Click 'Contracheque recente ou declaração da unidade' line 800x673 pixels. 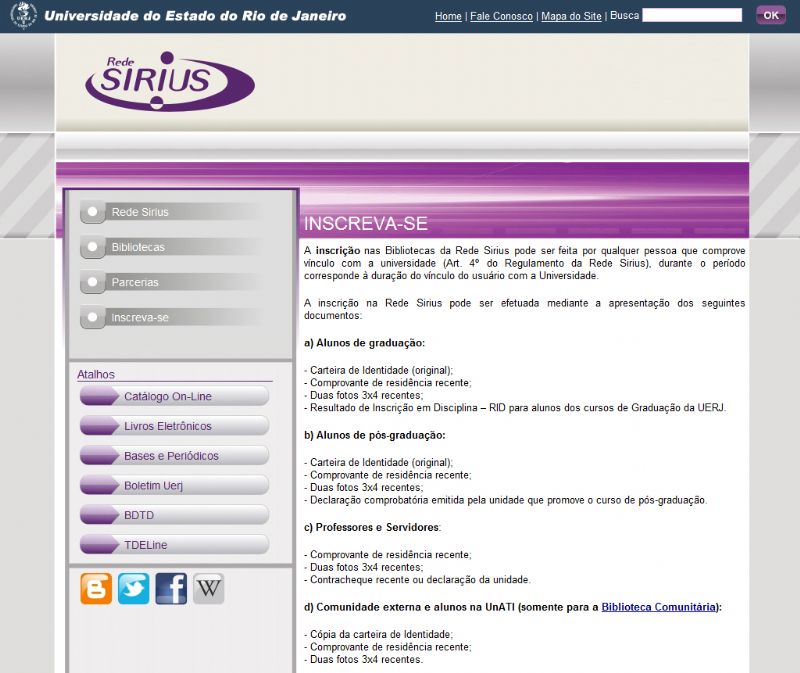coord(417,580)
